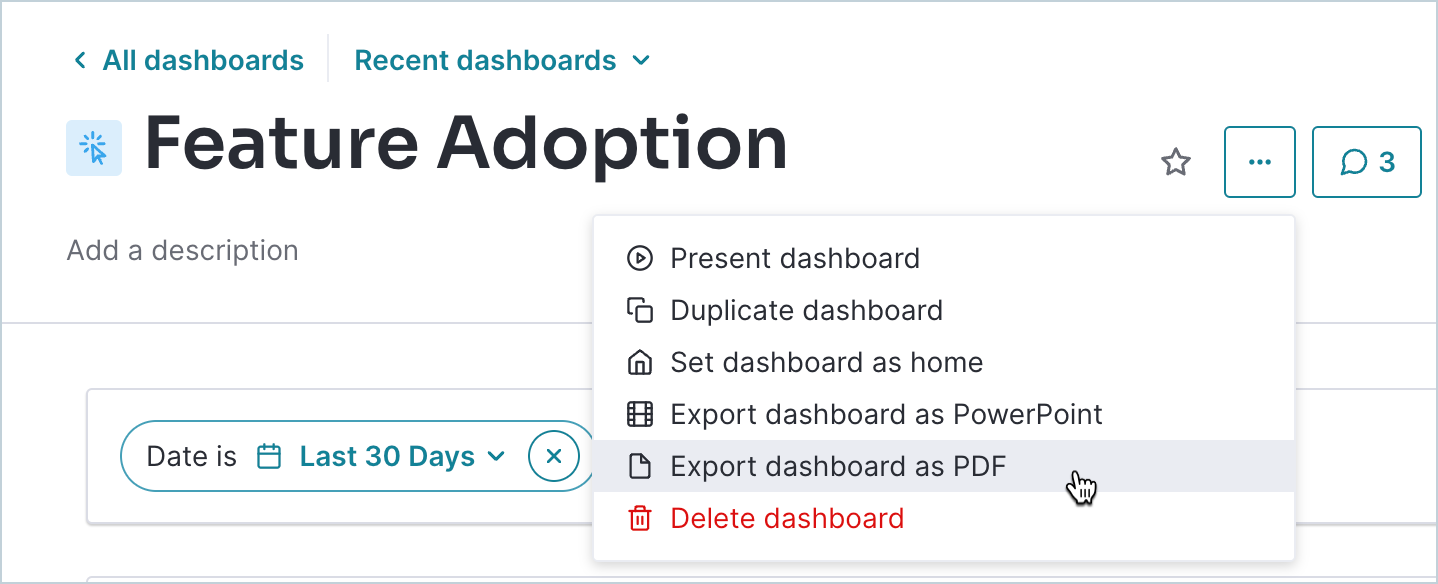Open the Last 30 Days date dropdown
Viewport: 1438px width, 584px height.
(402, 457)
